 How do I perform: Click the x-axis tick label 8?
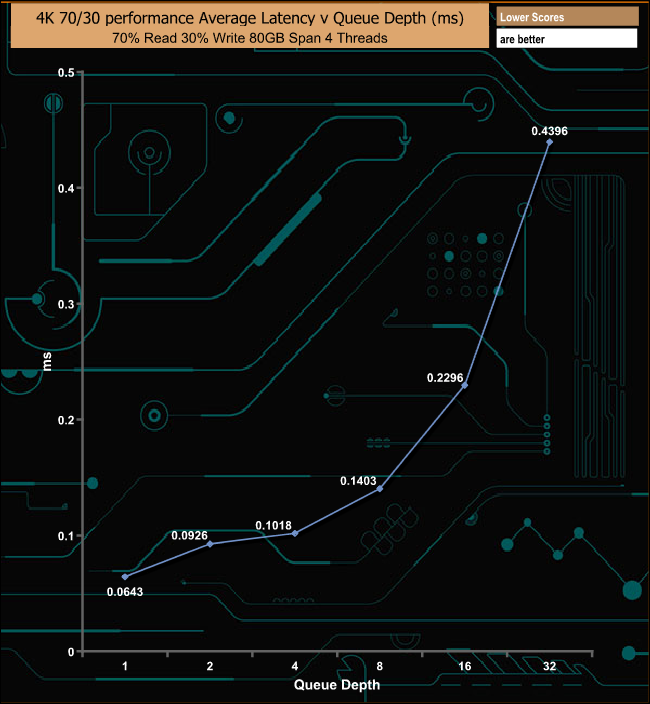tap(379, 666)
